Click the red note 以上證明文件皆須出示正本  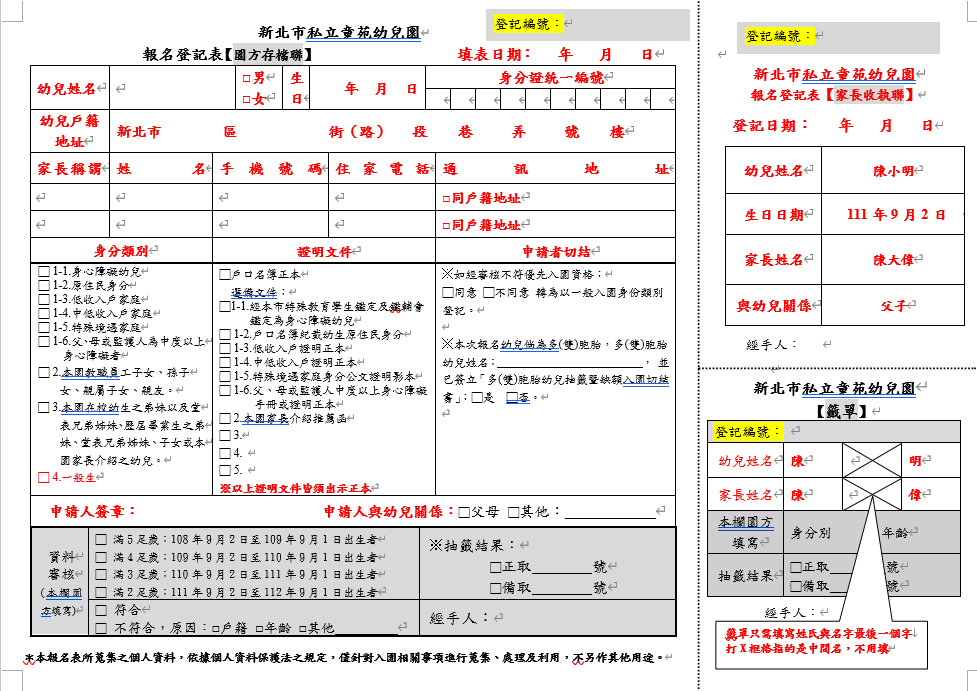coord(295,488)
